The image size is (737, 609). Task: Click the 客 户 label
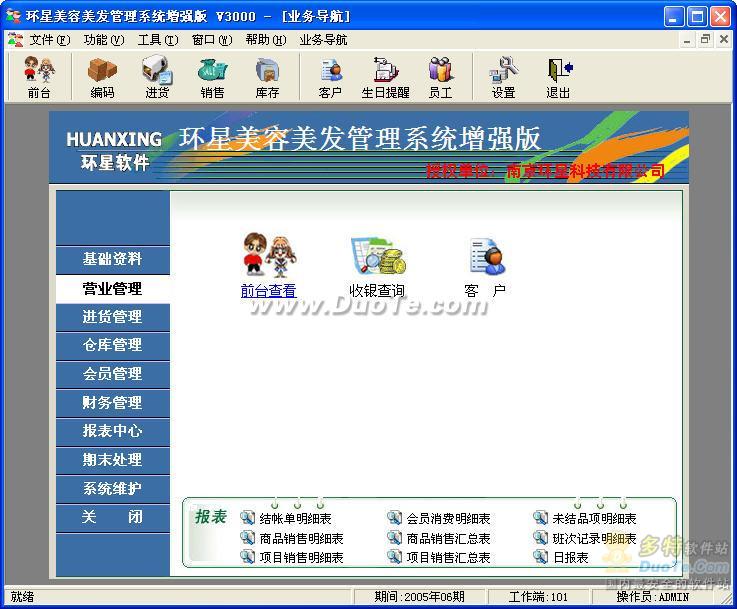[x=486, y=291]
